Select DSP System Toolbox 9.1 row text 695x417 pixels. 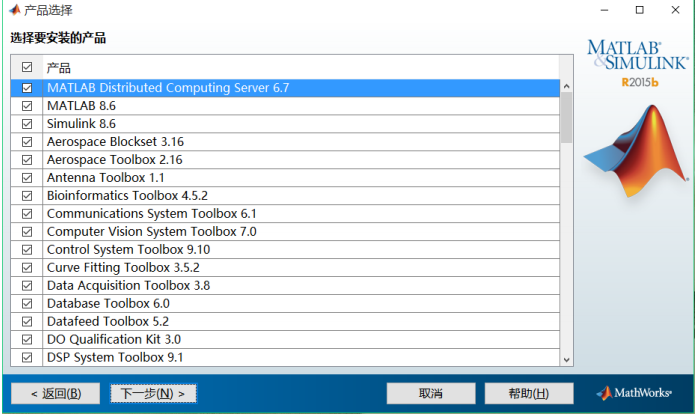(x=115, y=357)
